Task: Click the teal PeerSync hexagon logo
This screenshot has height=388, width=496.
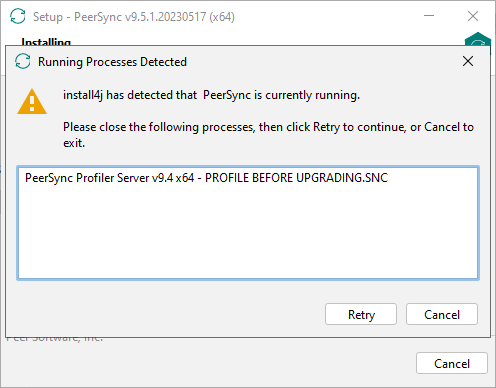Action: (x=478, y=39)
